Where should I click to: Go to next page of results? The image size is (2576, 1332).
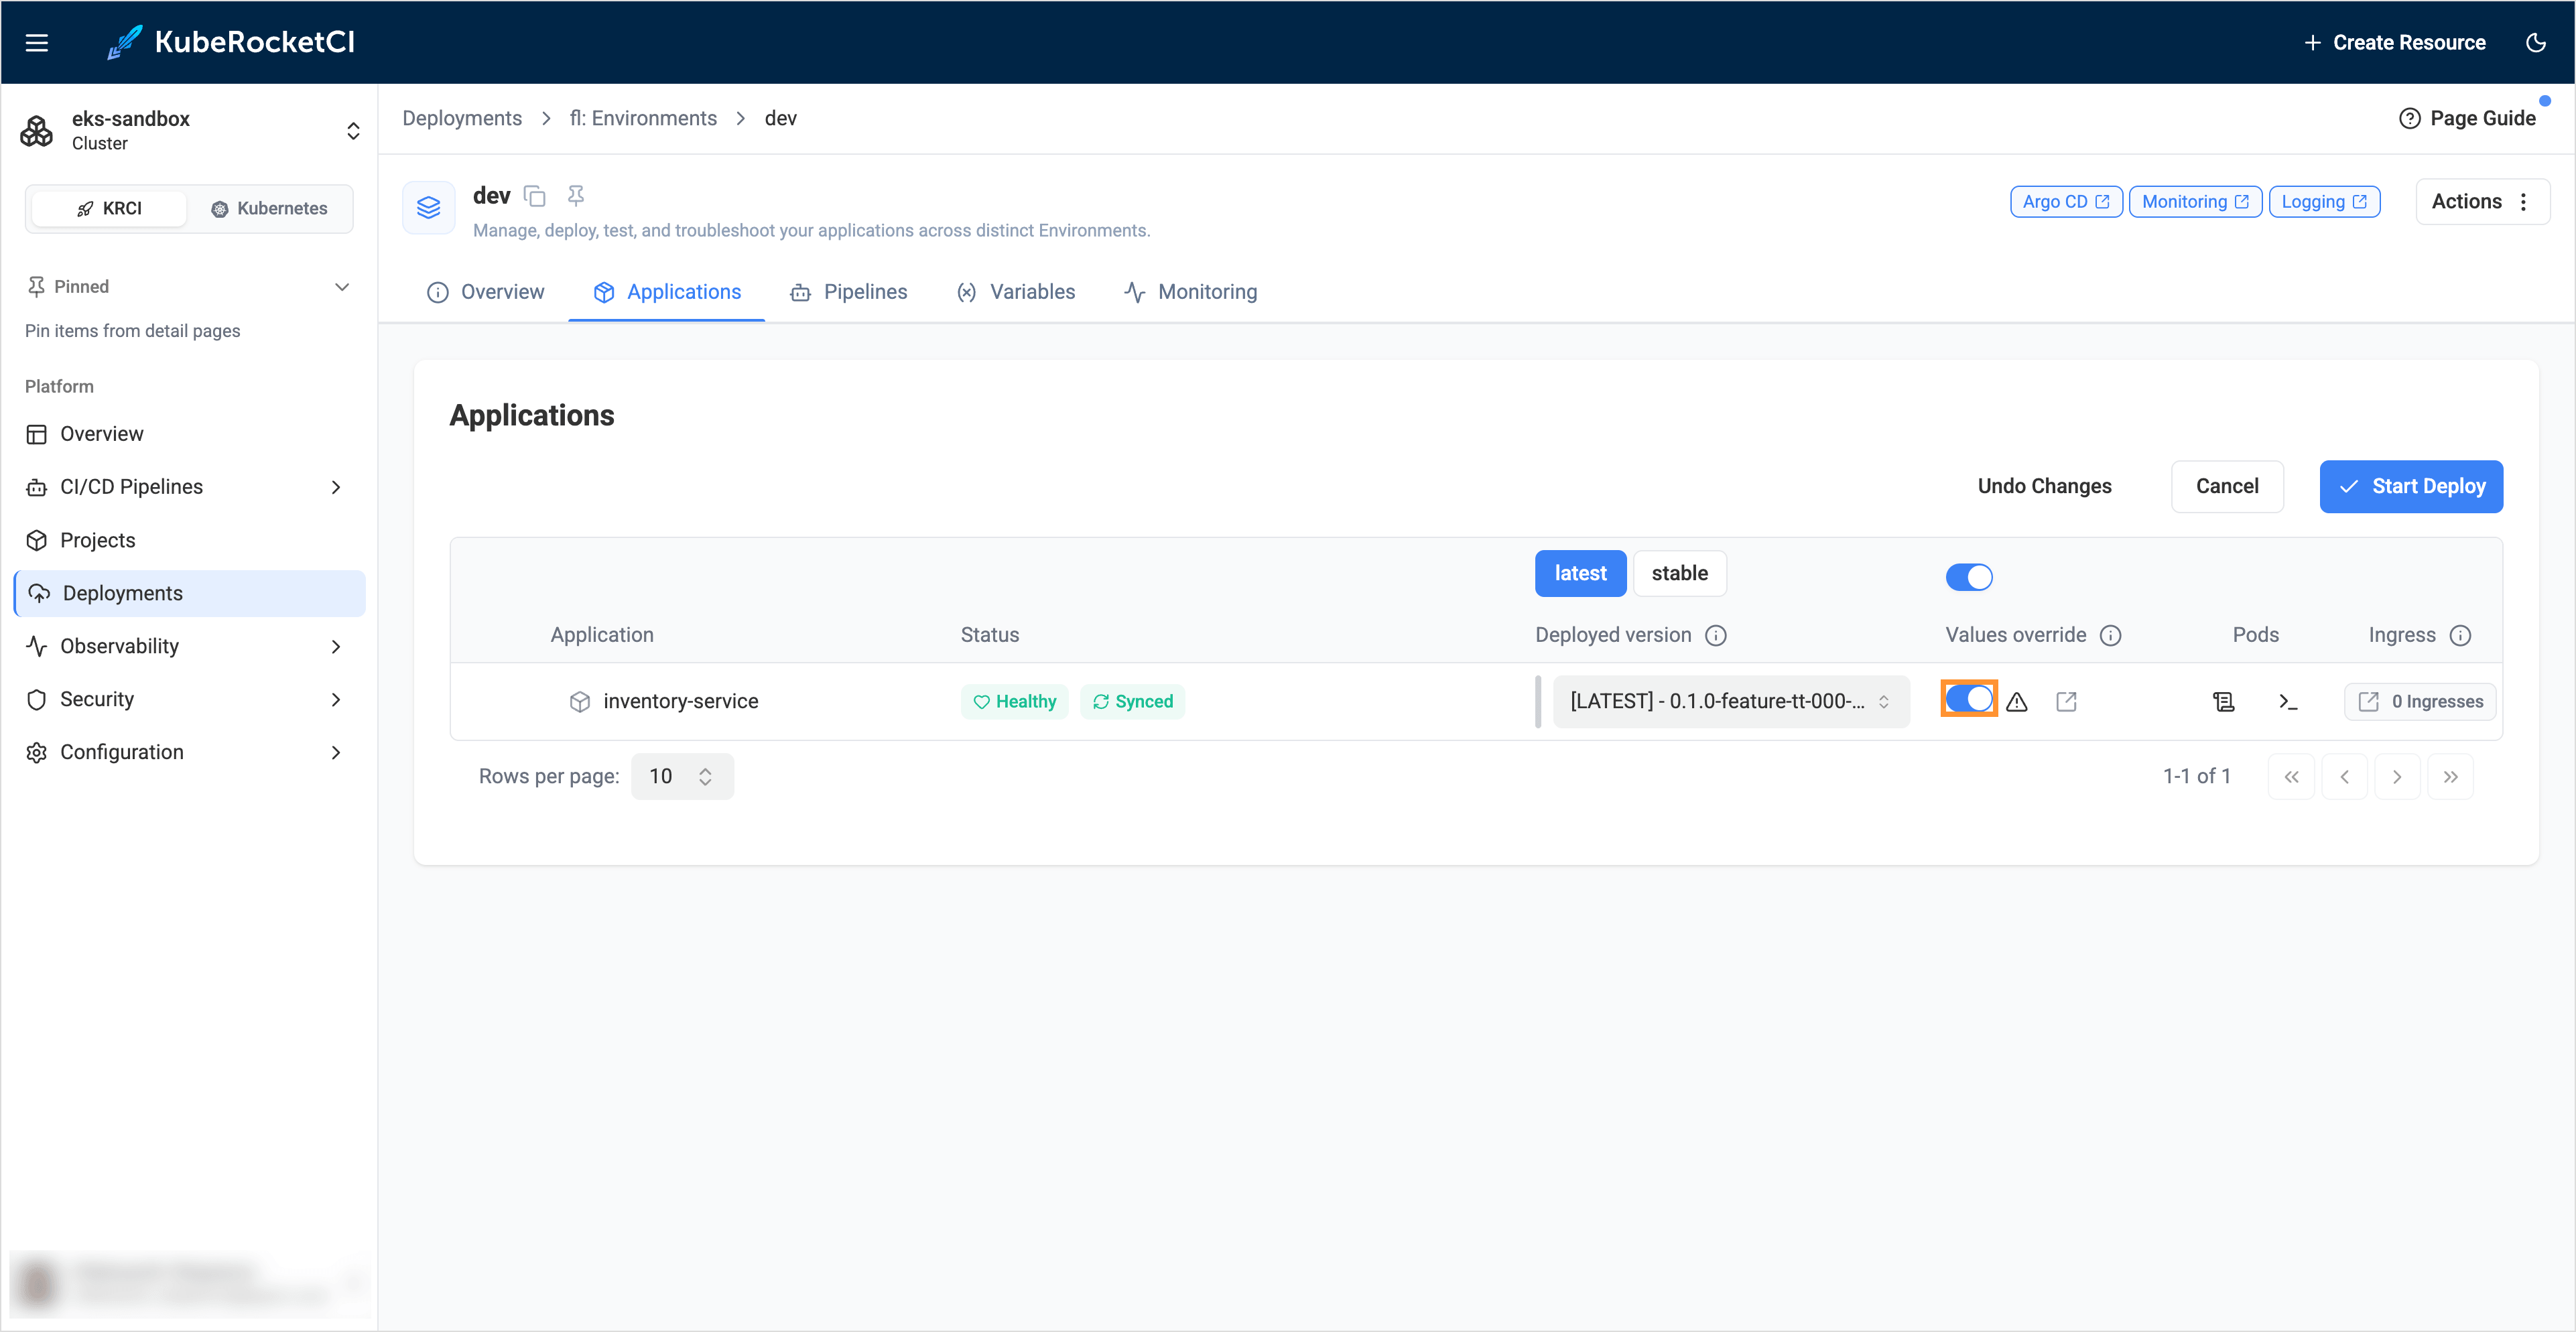(x=2397, y=777)
